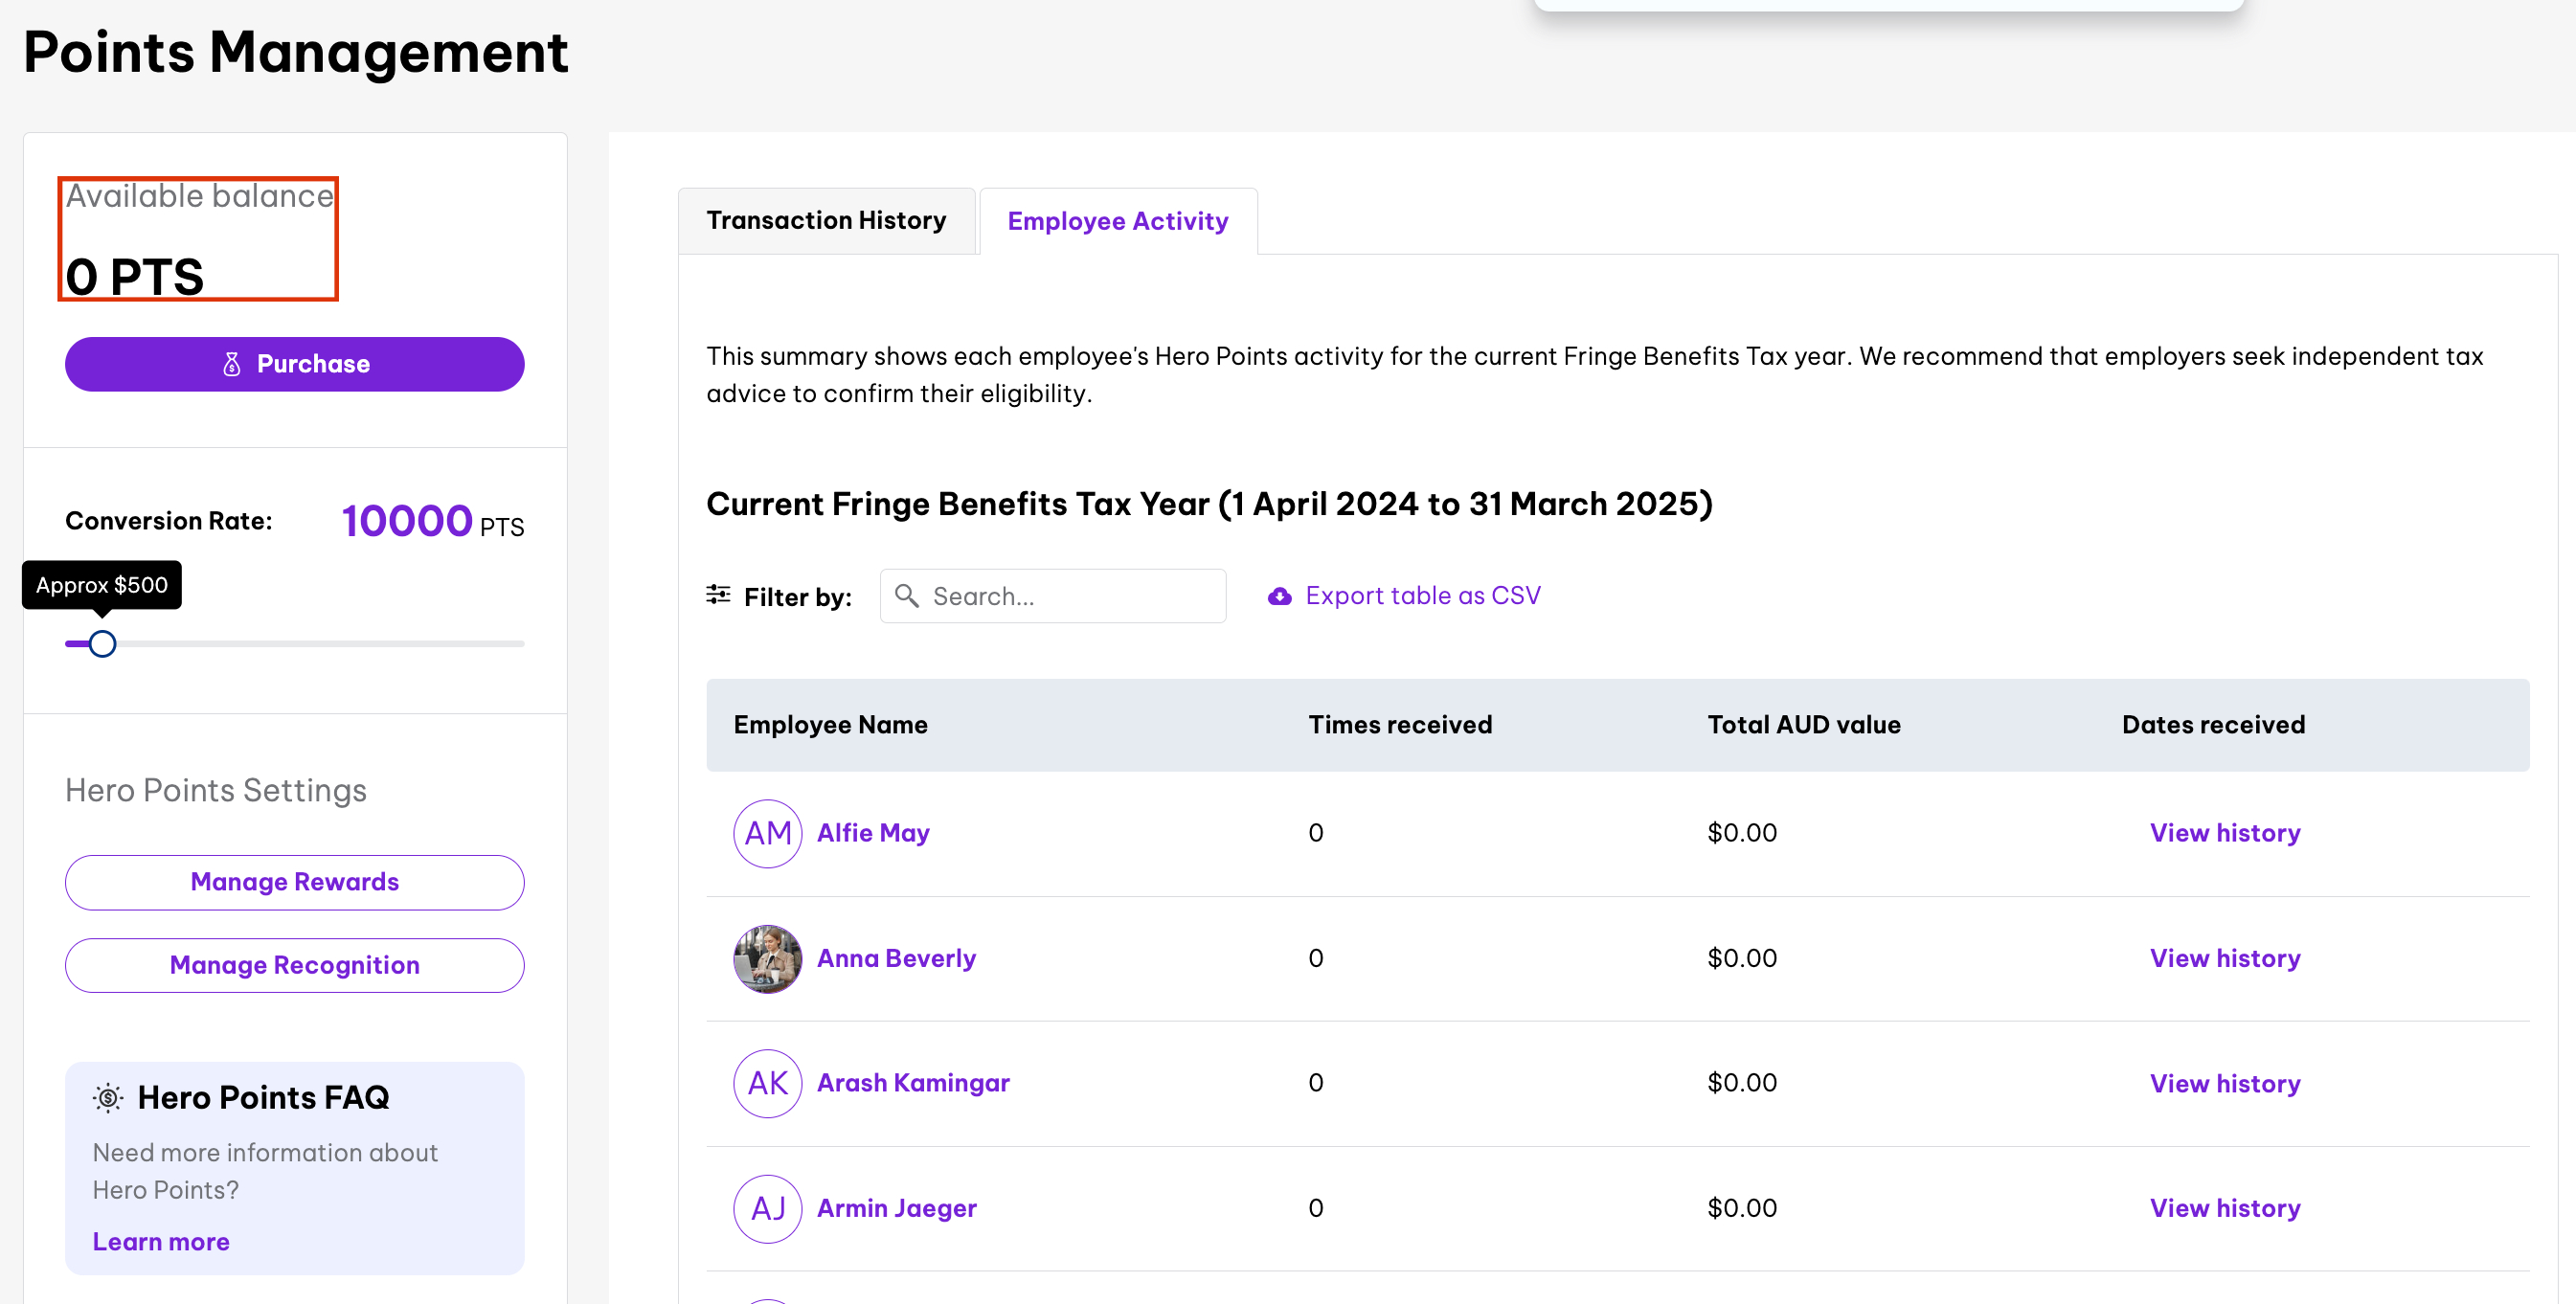This screenshot has height=1304, width=2576.
Task: Click Armin Jaeger's AJ avatar
Action: tap(767, 1208)
